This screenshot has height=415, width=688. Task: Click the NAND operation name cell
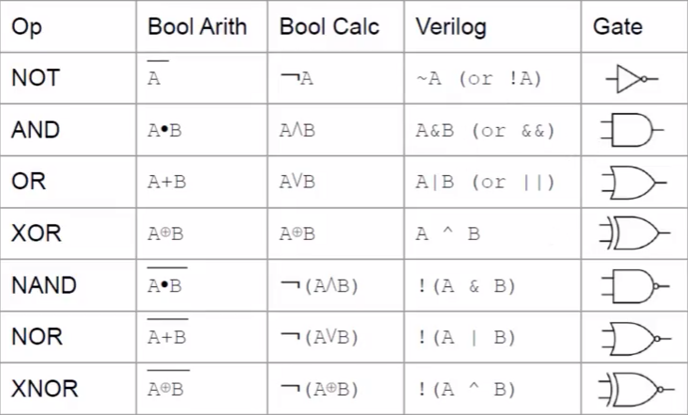(44, 286)
